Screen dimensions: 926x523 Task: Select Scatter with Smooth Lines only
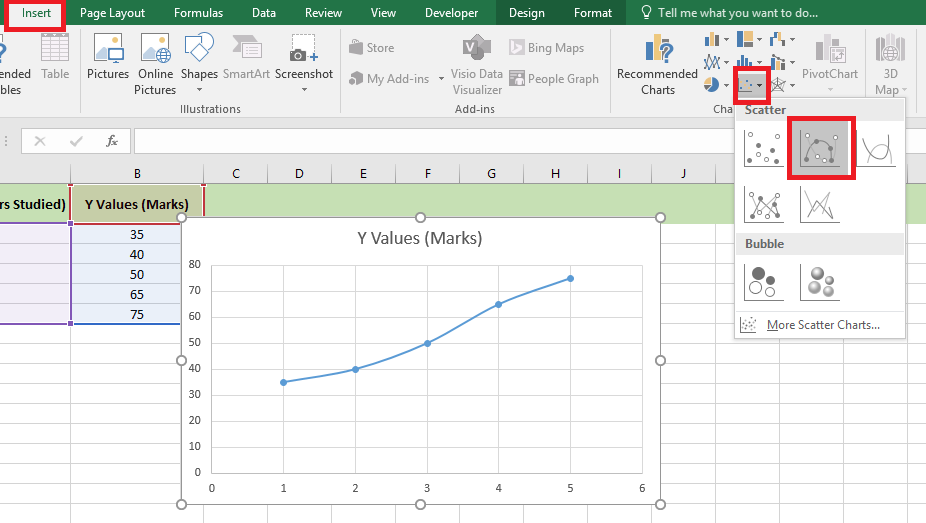tap(876, 148)
